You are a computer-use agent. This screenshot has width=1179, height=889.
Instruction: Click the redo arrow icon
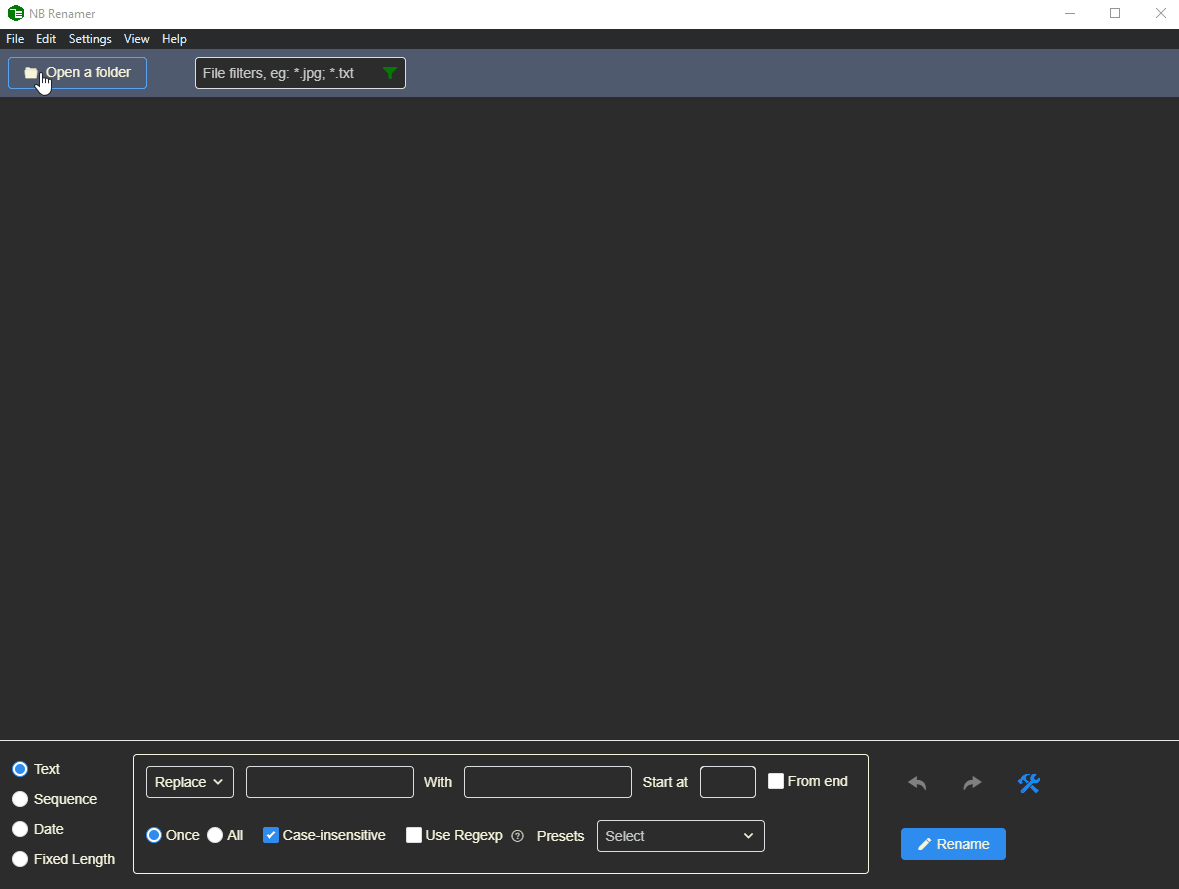[x=972, y=783]
